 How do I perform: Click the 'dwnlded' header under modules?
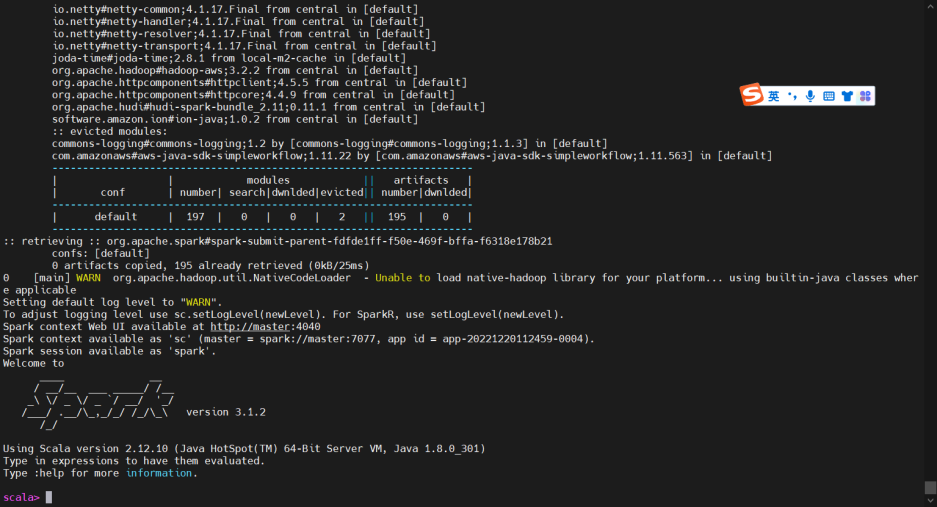coord(293,193)
